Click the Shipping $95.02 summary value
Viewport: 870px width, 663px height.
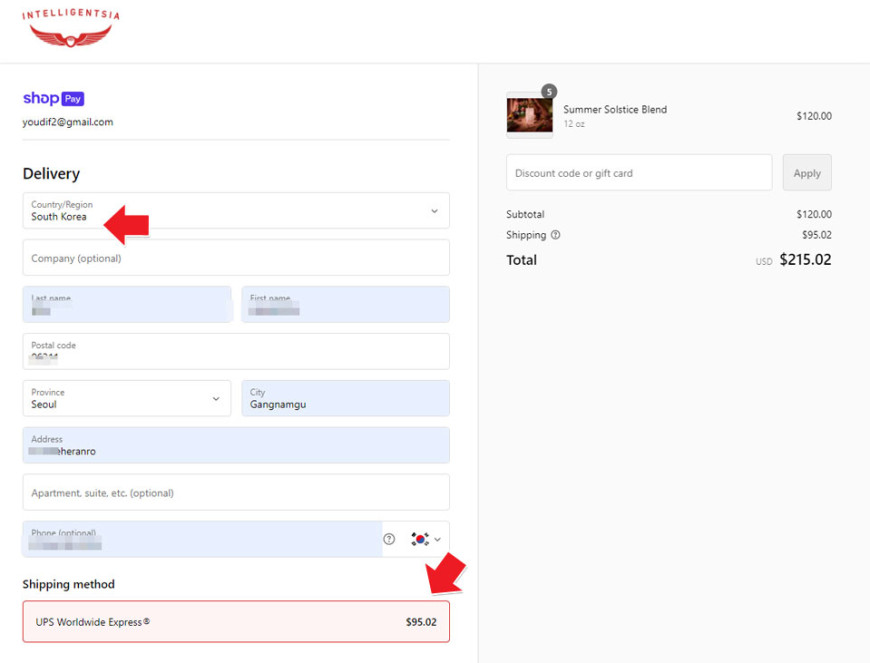pyautogui.click(x=817, y=235)
